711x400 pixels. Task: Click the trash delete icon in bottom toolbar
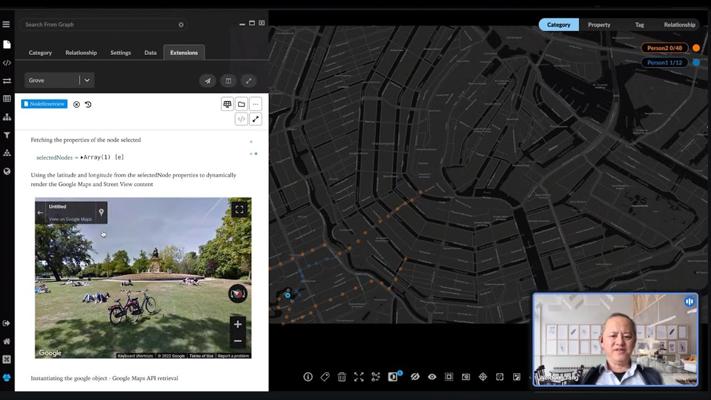[x=342, y=377]
